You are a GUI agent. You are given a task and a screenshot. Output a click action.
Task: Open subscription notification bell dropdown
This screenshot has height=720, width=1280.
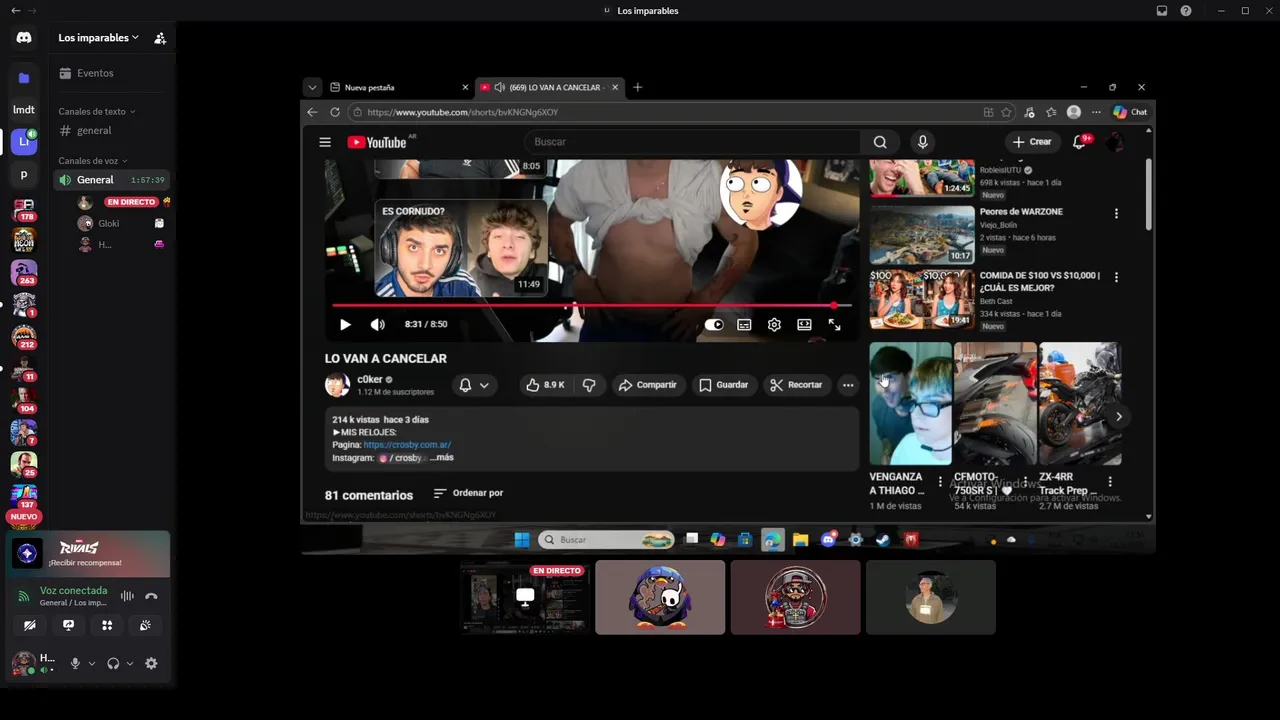pyautogui.click(x=474, y=385)
